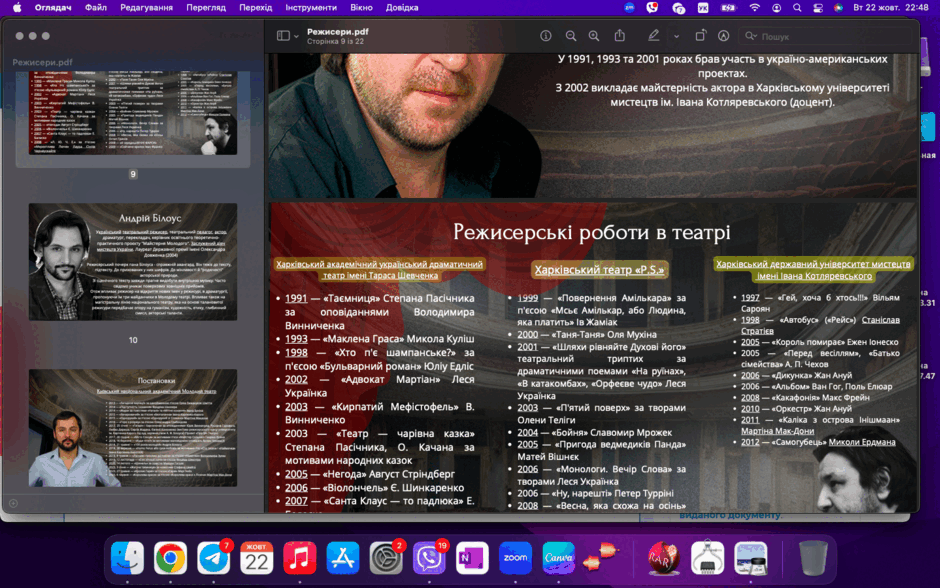Open the Довідка menu

point(402,8)
